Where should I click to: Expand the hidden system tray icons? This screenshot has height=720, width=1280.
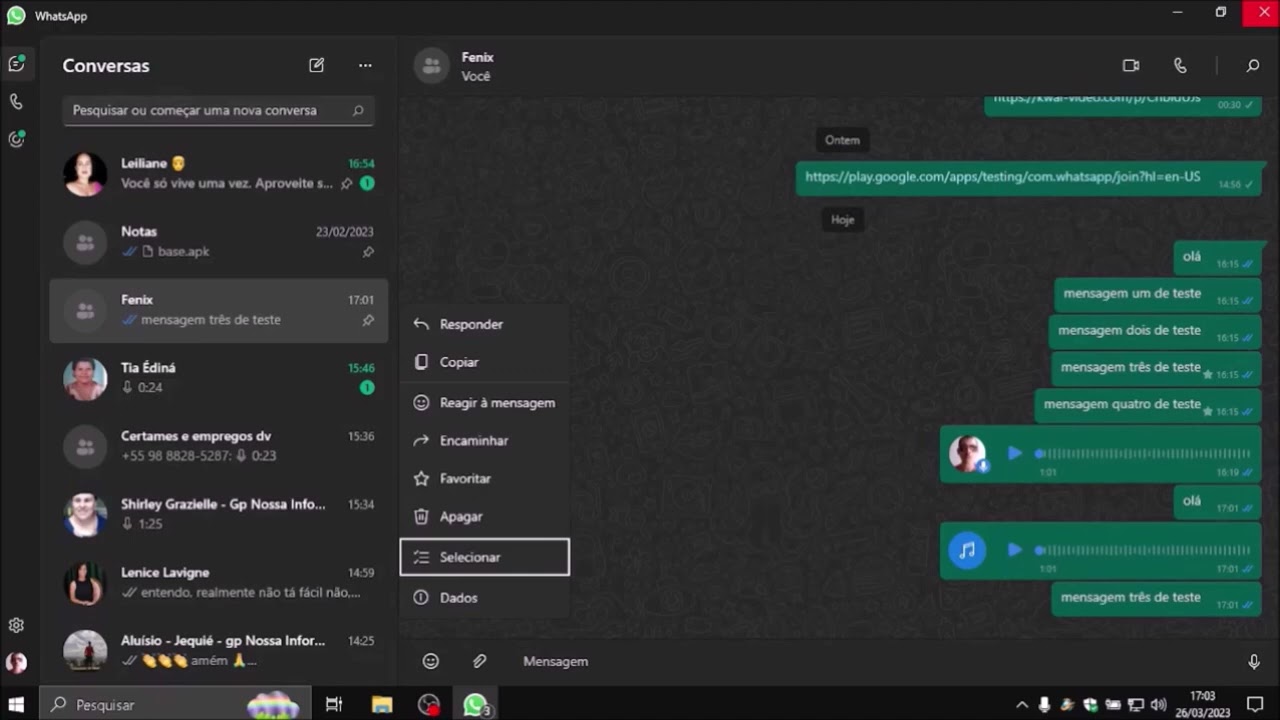pyautogui.click(x=1022, y=705)
